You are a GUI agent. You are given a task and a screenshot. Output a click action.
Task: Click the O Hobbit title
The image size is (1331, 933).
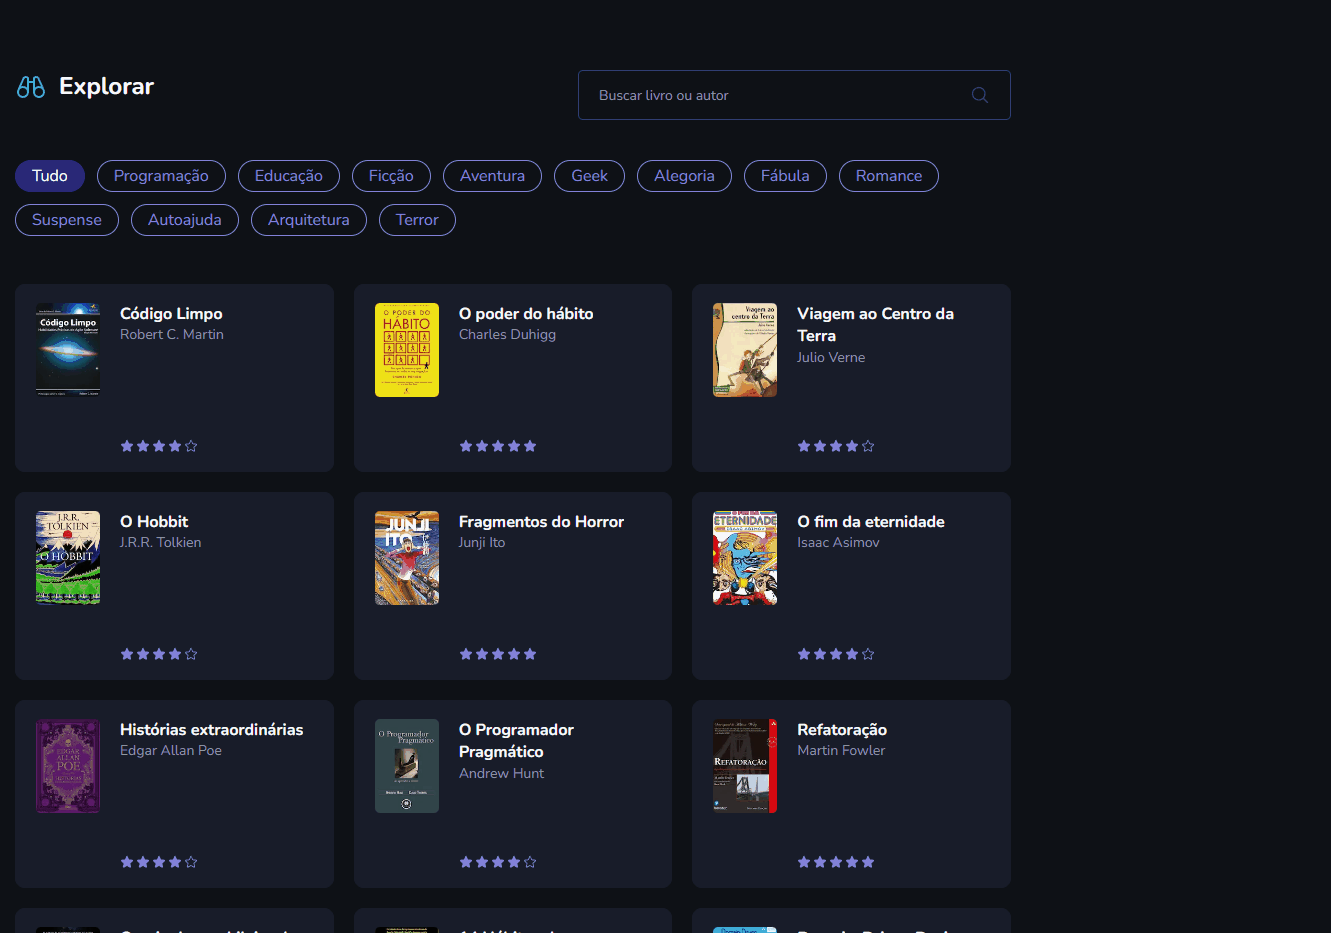154,522
